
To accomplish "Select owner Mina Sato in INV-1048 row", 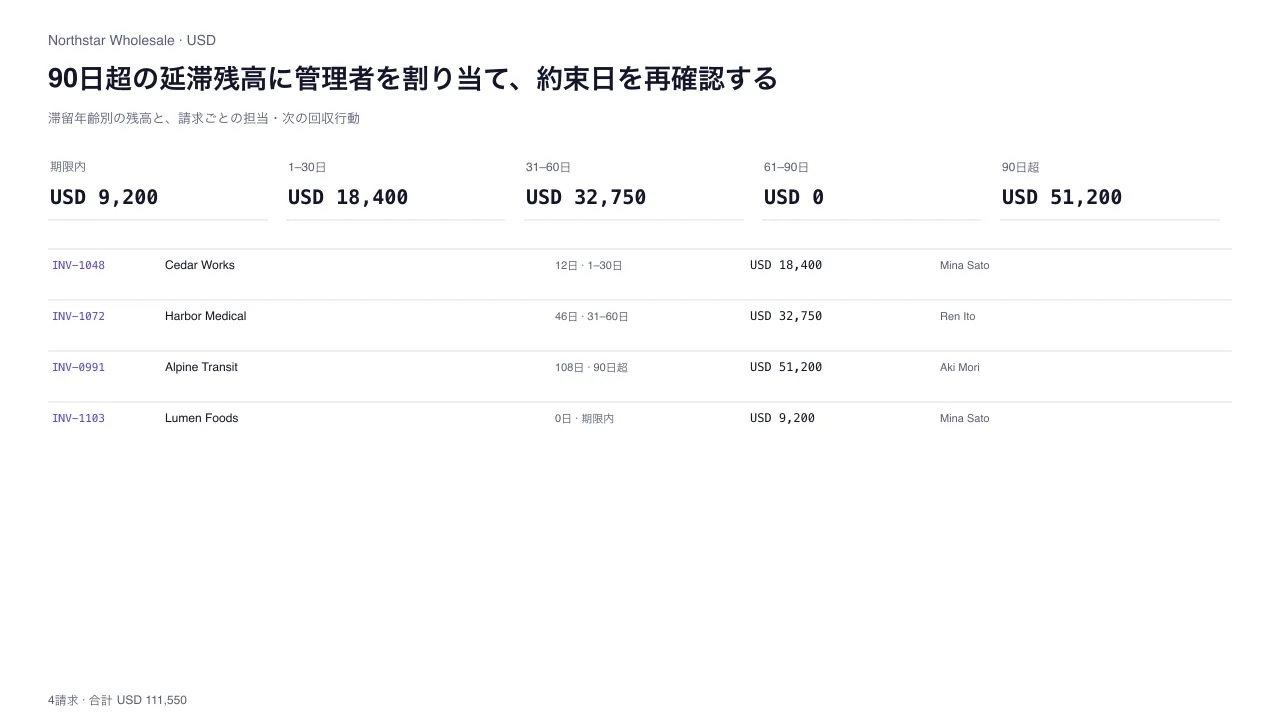I will [964, 265].
